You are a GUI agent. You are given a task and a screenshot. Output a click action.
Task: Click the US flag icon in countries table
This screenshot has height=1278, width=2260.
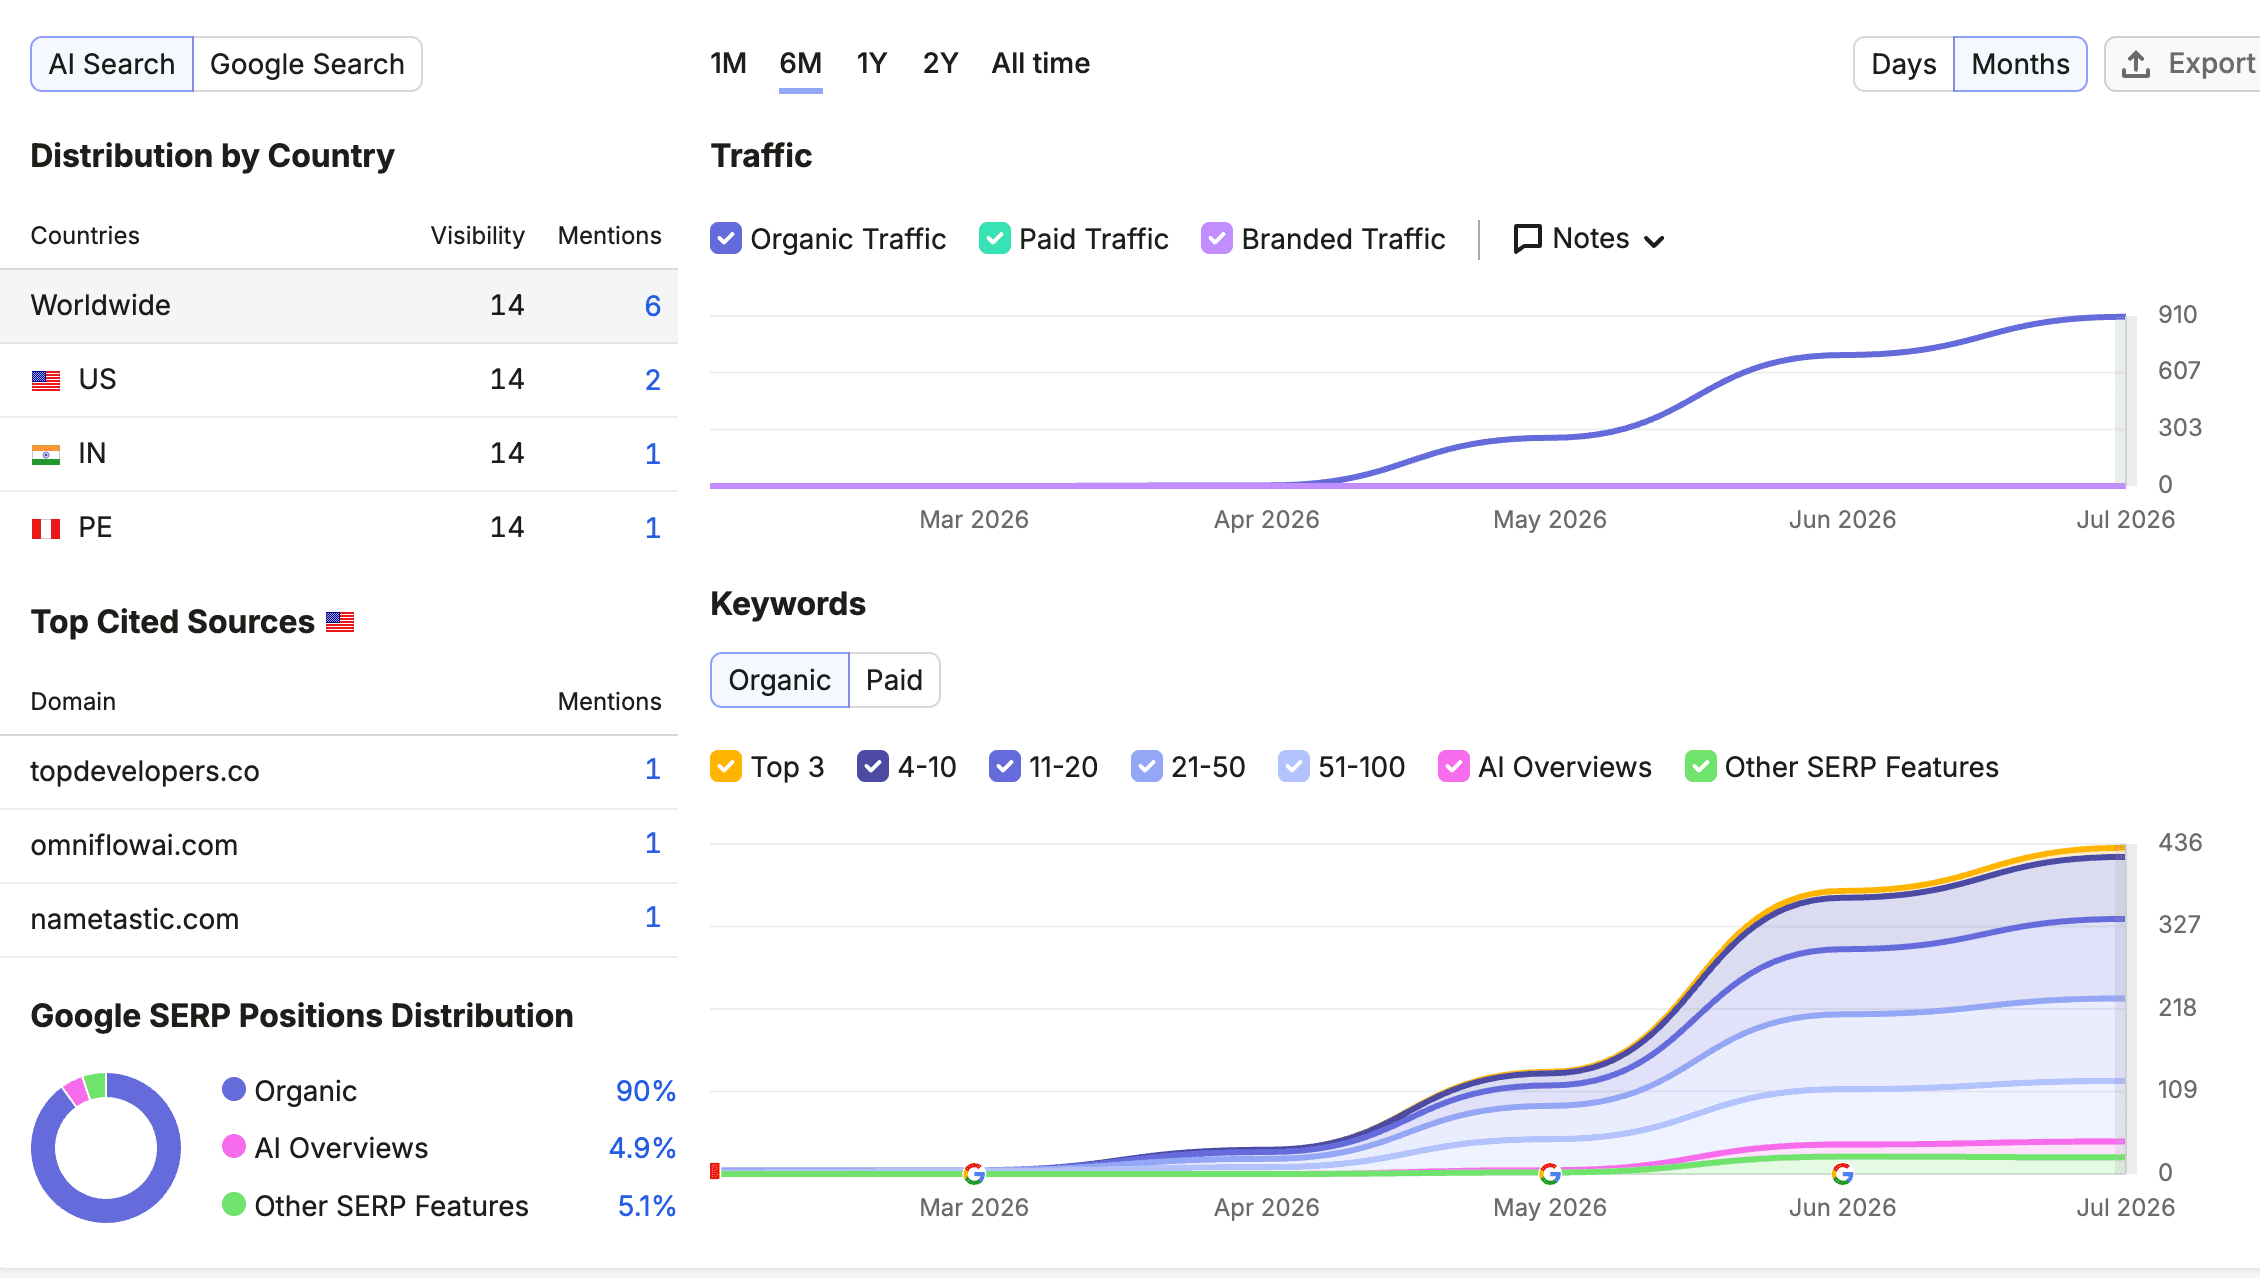(x=46, y=380)
